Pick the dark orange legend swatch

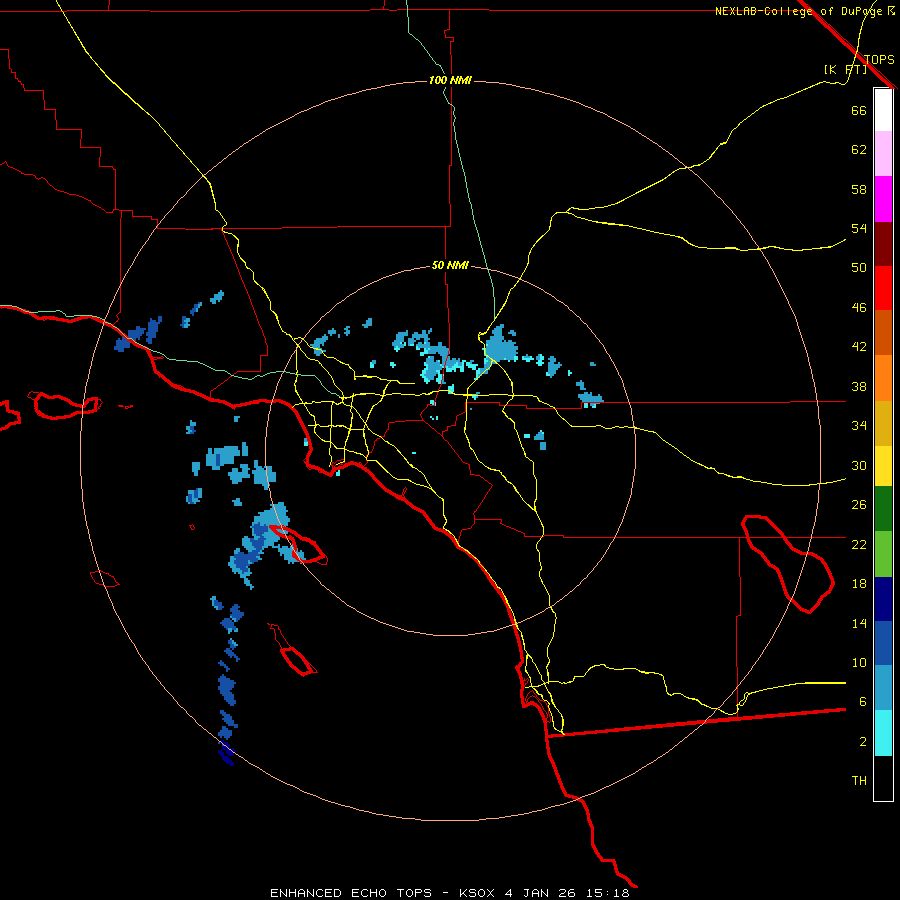click(x=883, y=332)
